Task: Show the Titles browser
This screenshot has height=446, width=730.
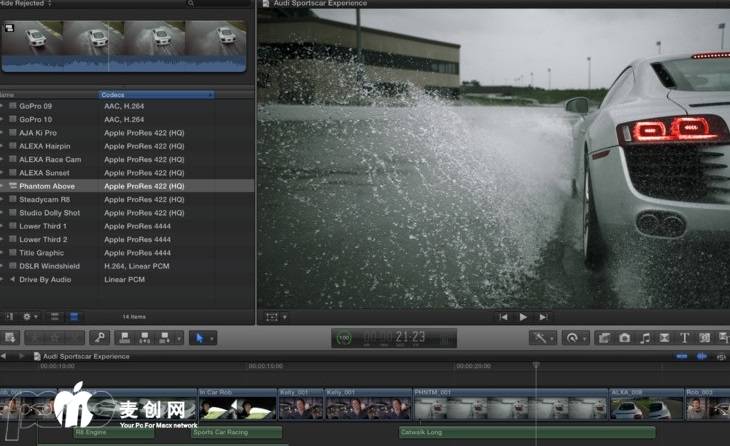Action: tap(685, 339)
